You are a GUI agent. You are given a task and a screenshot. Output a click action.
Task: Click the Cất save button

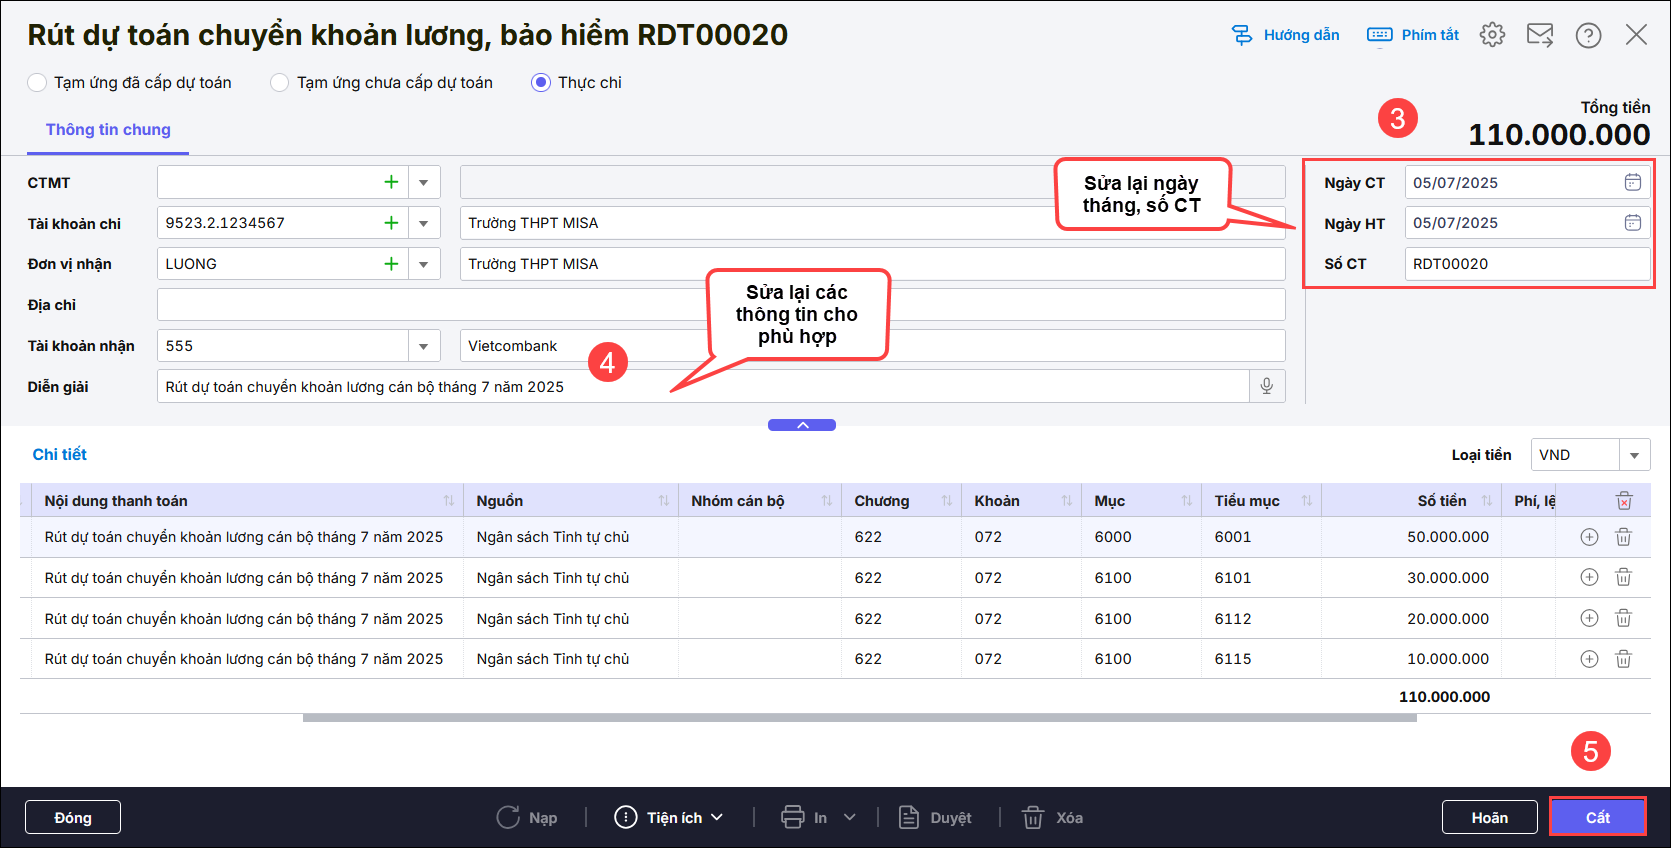click(1597, 817)
